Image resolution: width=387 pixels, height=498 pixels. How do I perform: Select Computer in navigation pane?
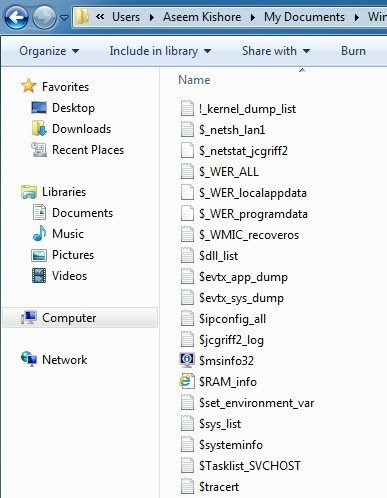[69, 318]
